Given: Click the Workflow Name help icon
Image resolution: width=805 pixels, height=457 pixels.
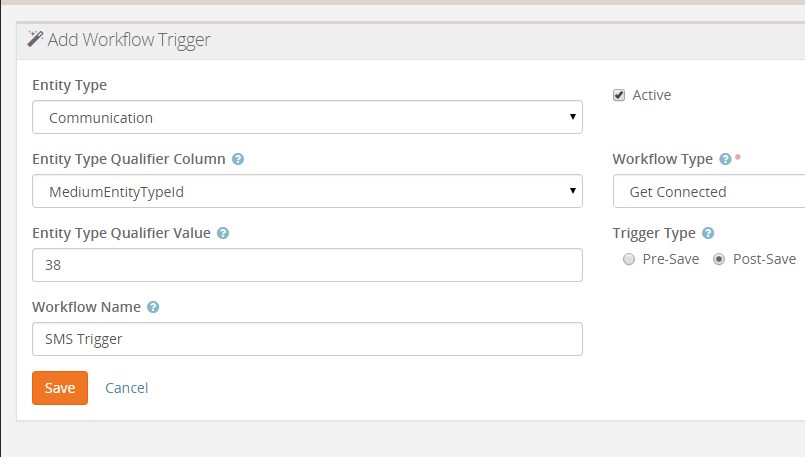Looking at the screenshot, I should pyautogui.click(x=153, y=307).
